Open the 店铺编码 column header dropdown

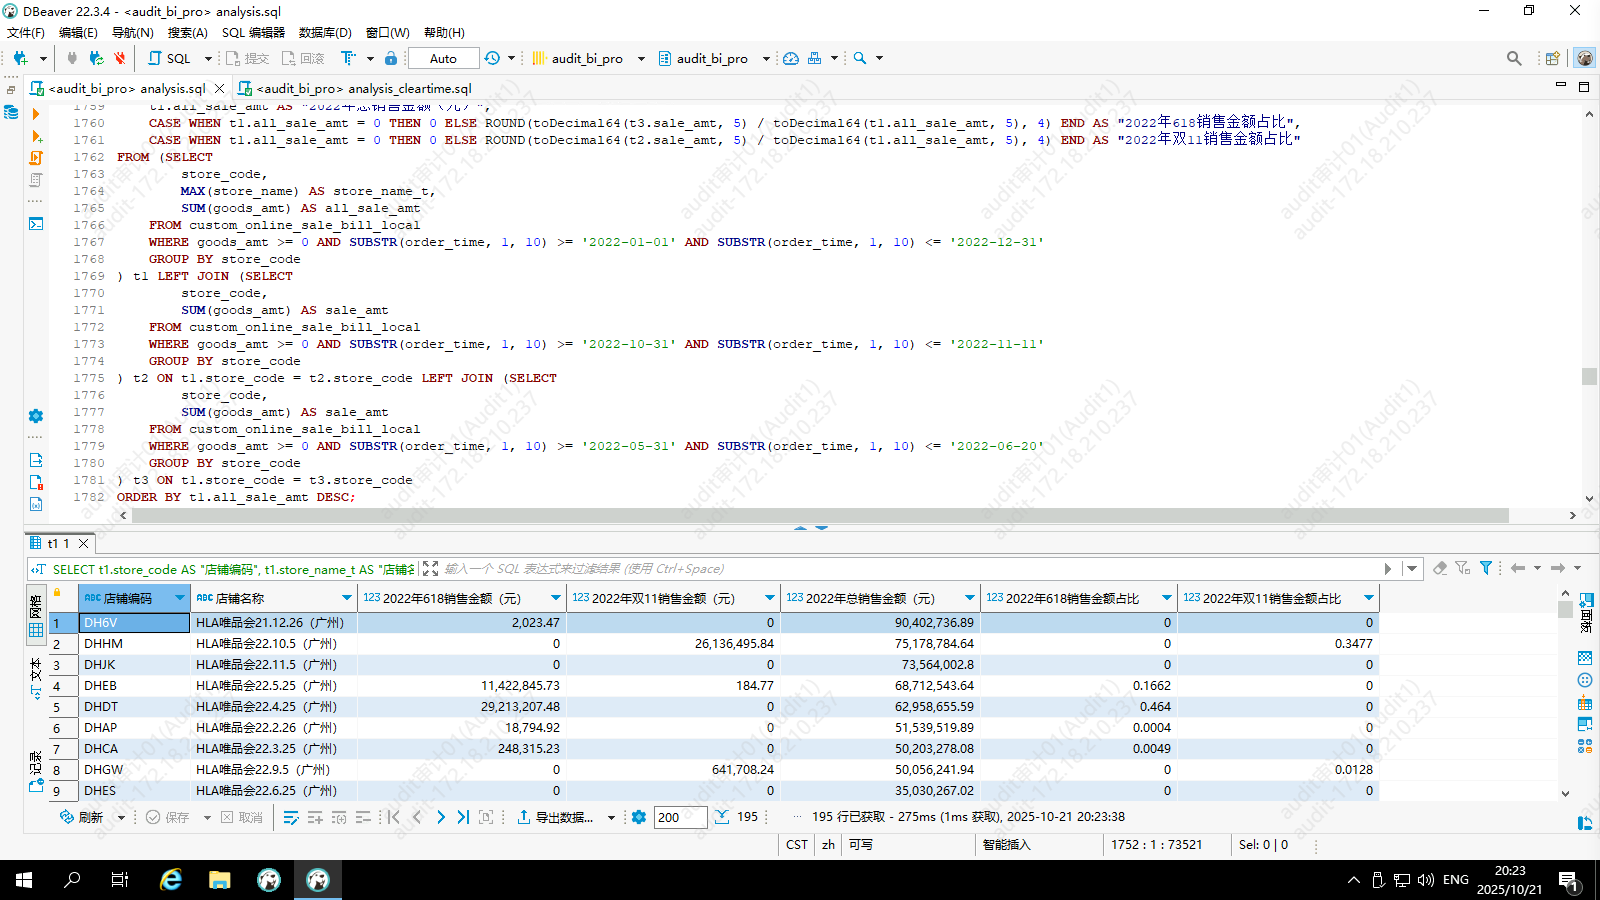180,598
